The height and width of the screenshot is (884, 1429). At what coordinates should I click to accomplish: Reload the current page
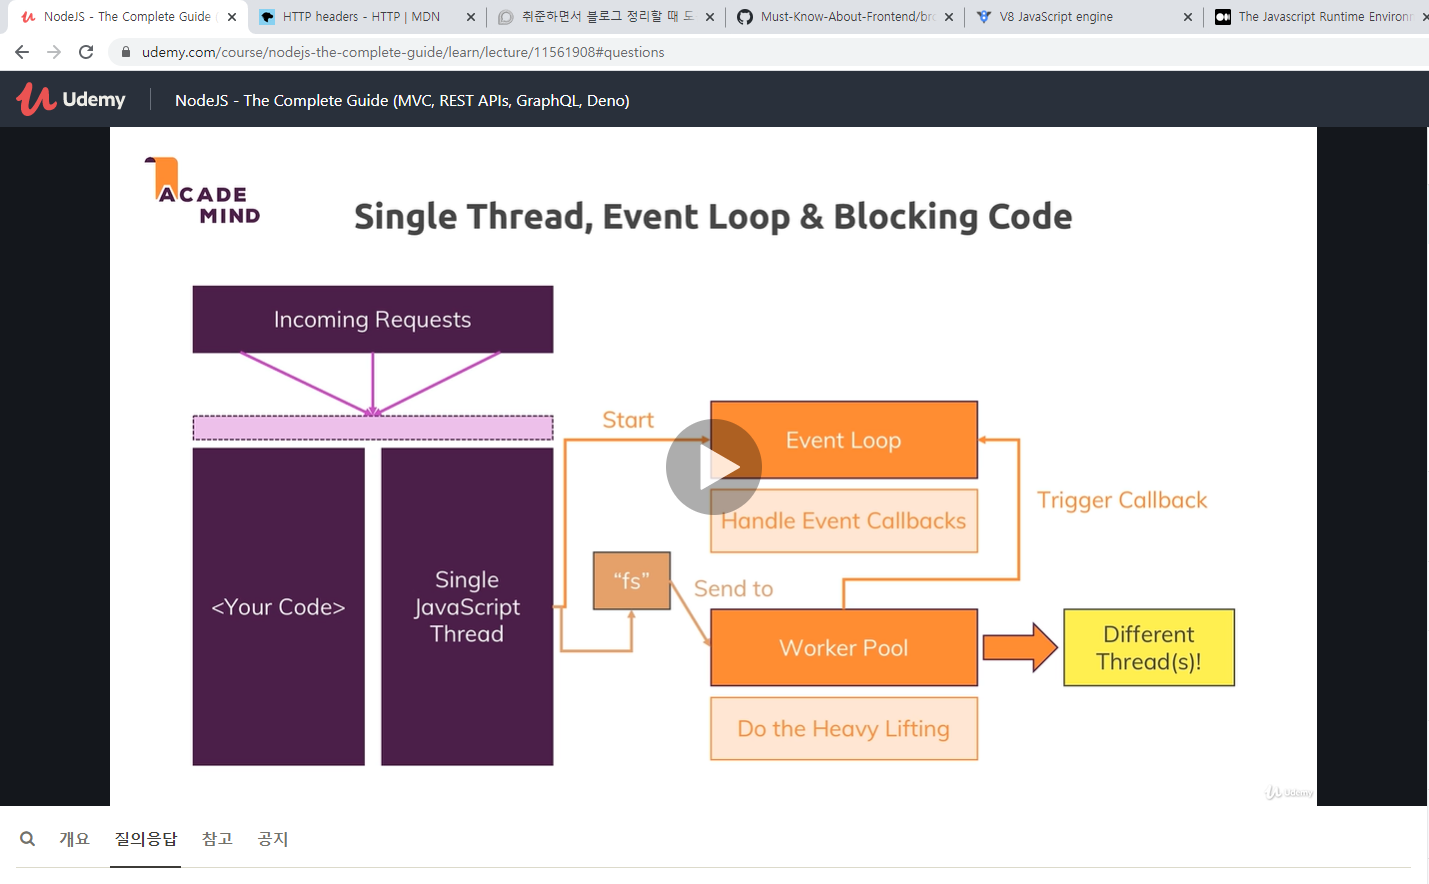(x=86, y=52)
